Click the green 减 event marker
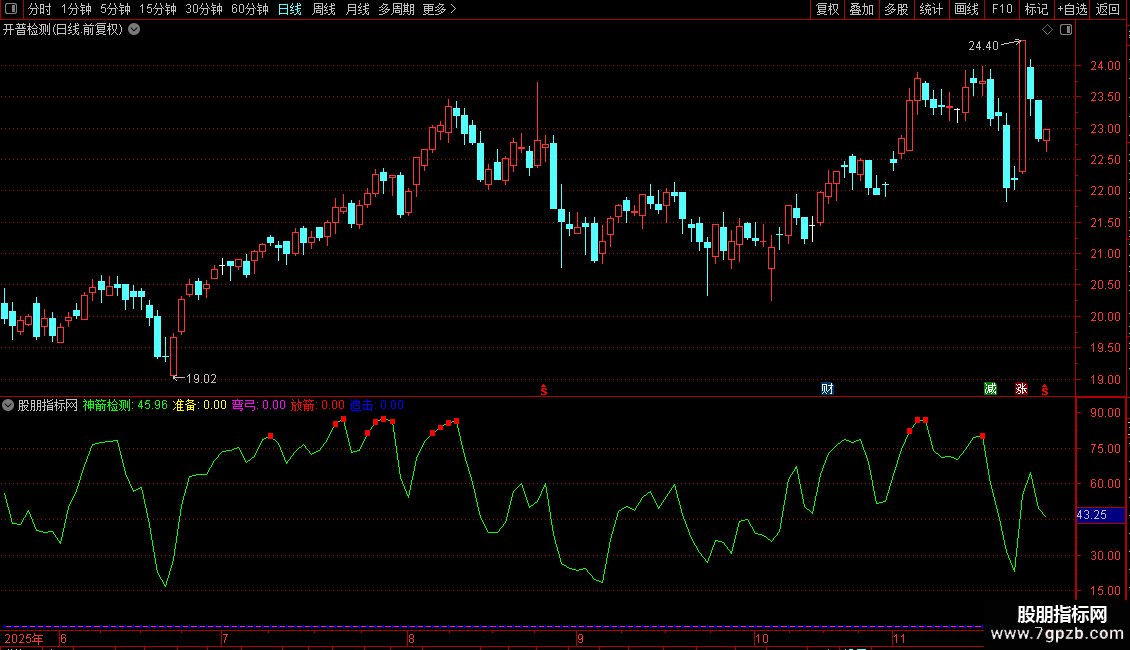Image resolution: width=1130 pixels, height=650 pixels. pos(991,389)
